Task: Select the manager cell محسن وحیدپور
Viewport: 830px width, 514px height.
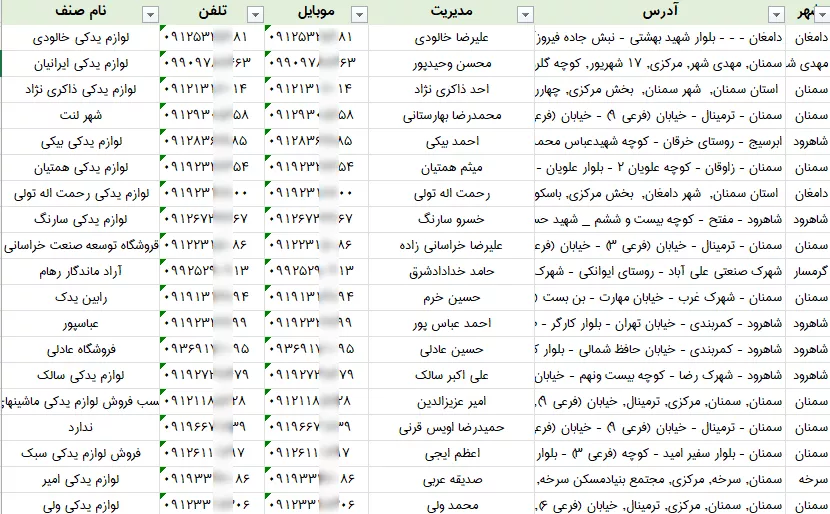Action: [452, 64]
